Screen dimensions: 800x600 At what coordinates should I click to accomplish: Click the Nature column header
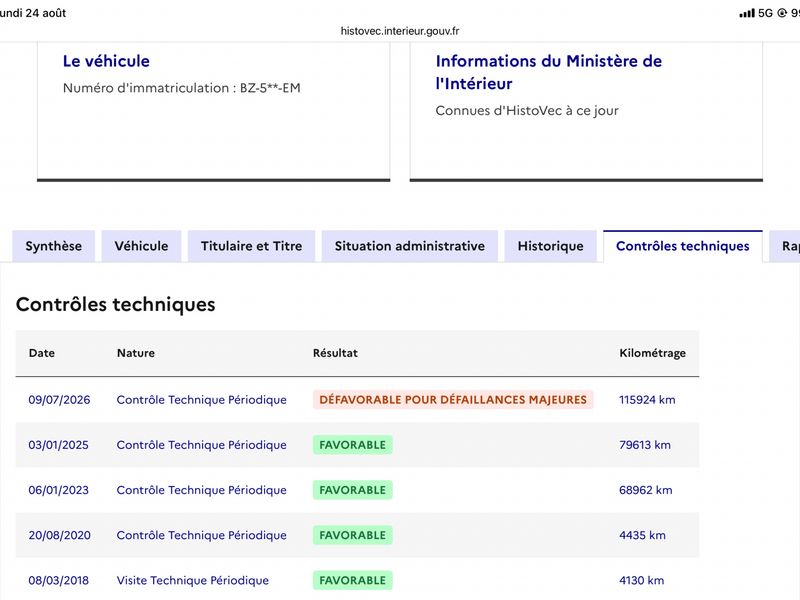[136, 353]
